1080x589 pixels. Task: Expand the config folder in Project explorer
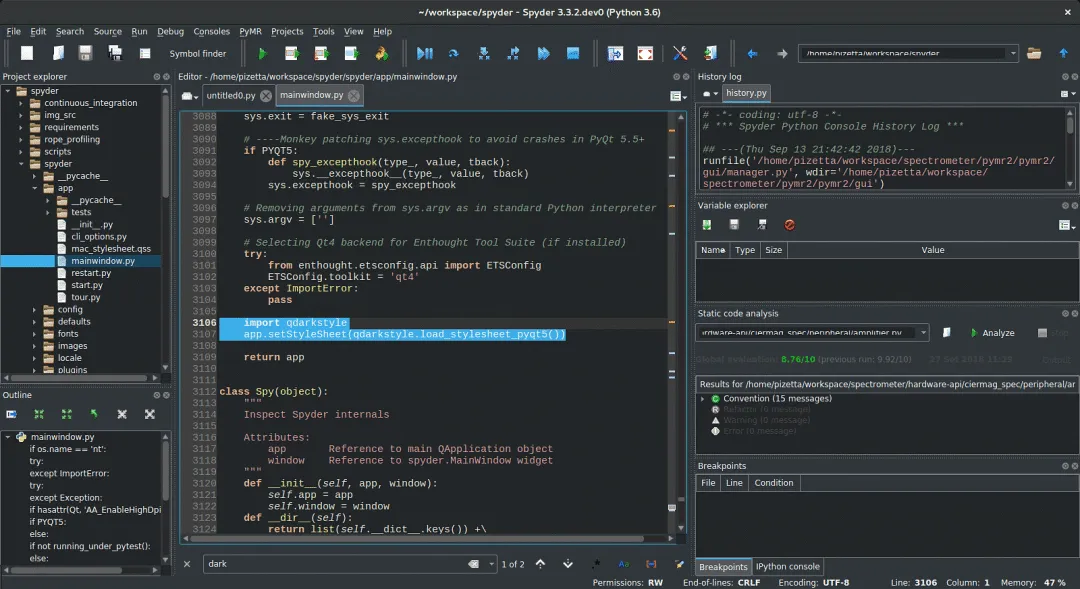(35, 310)
